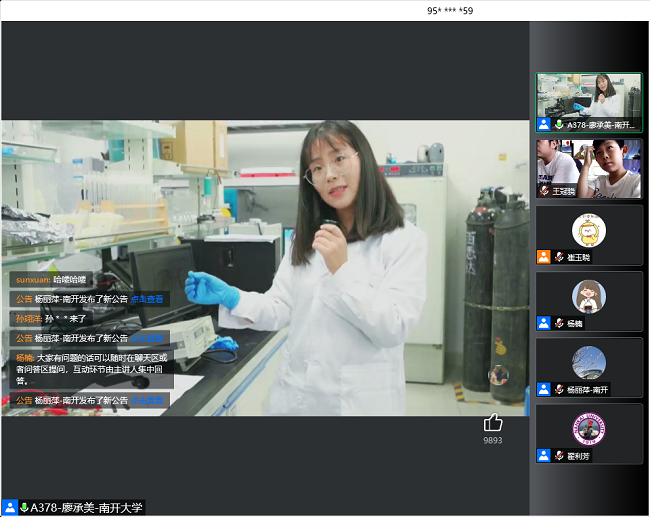Click the muted microphone icon for 王冠聪

(544, 191)
